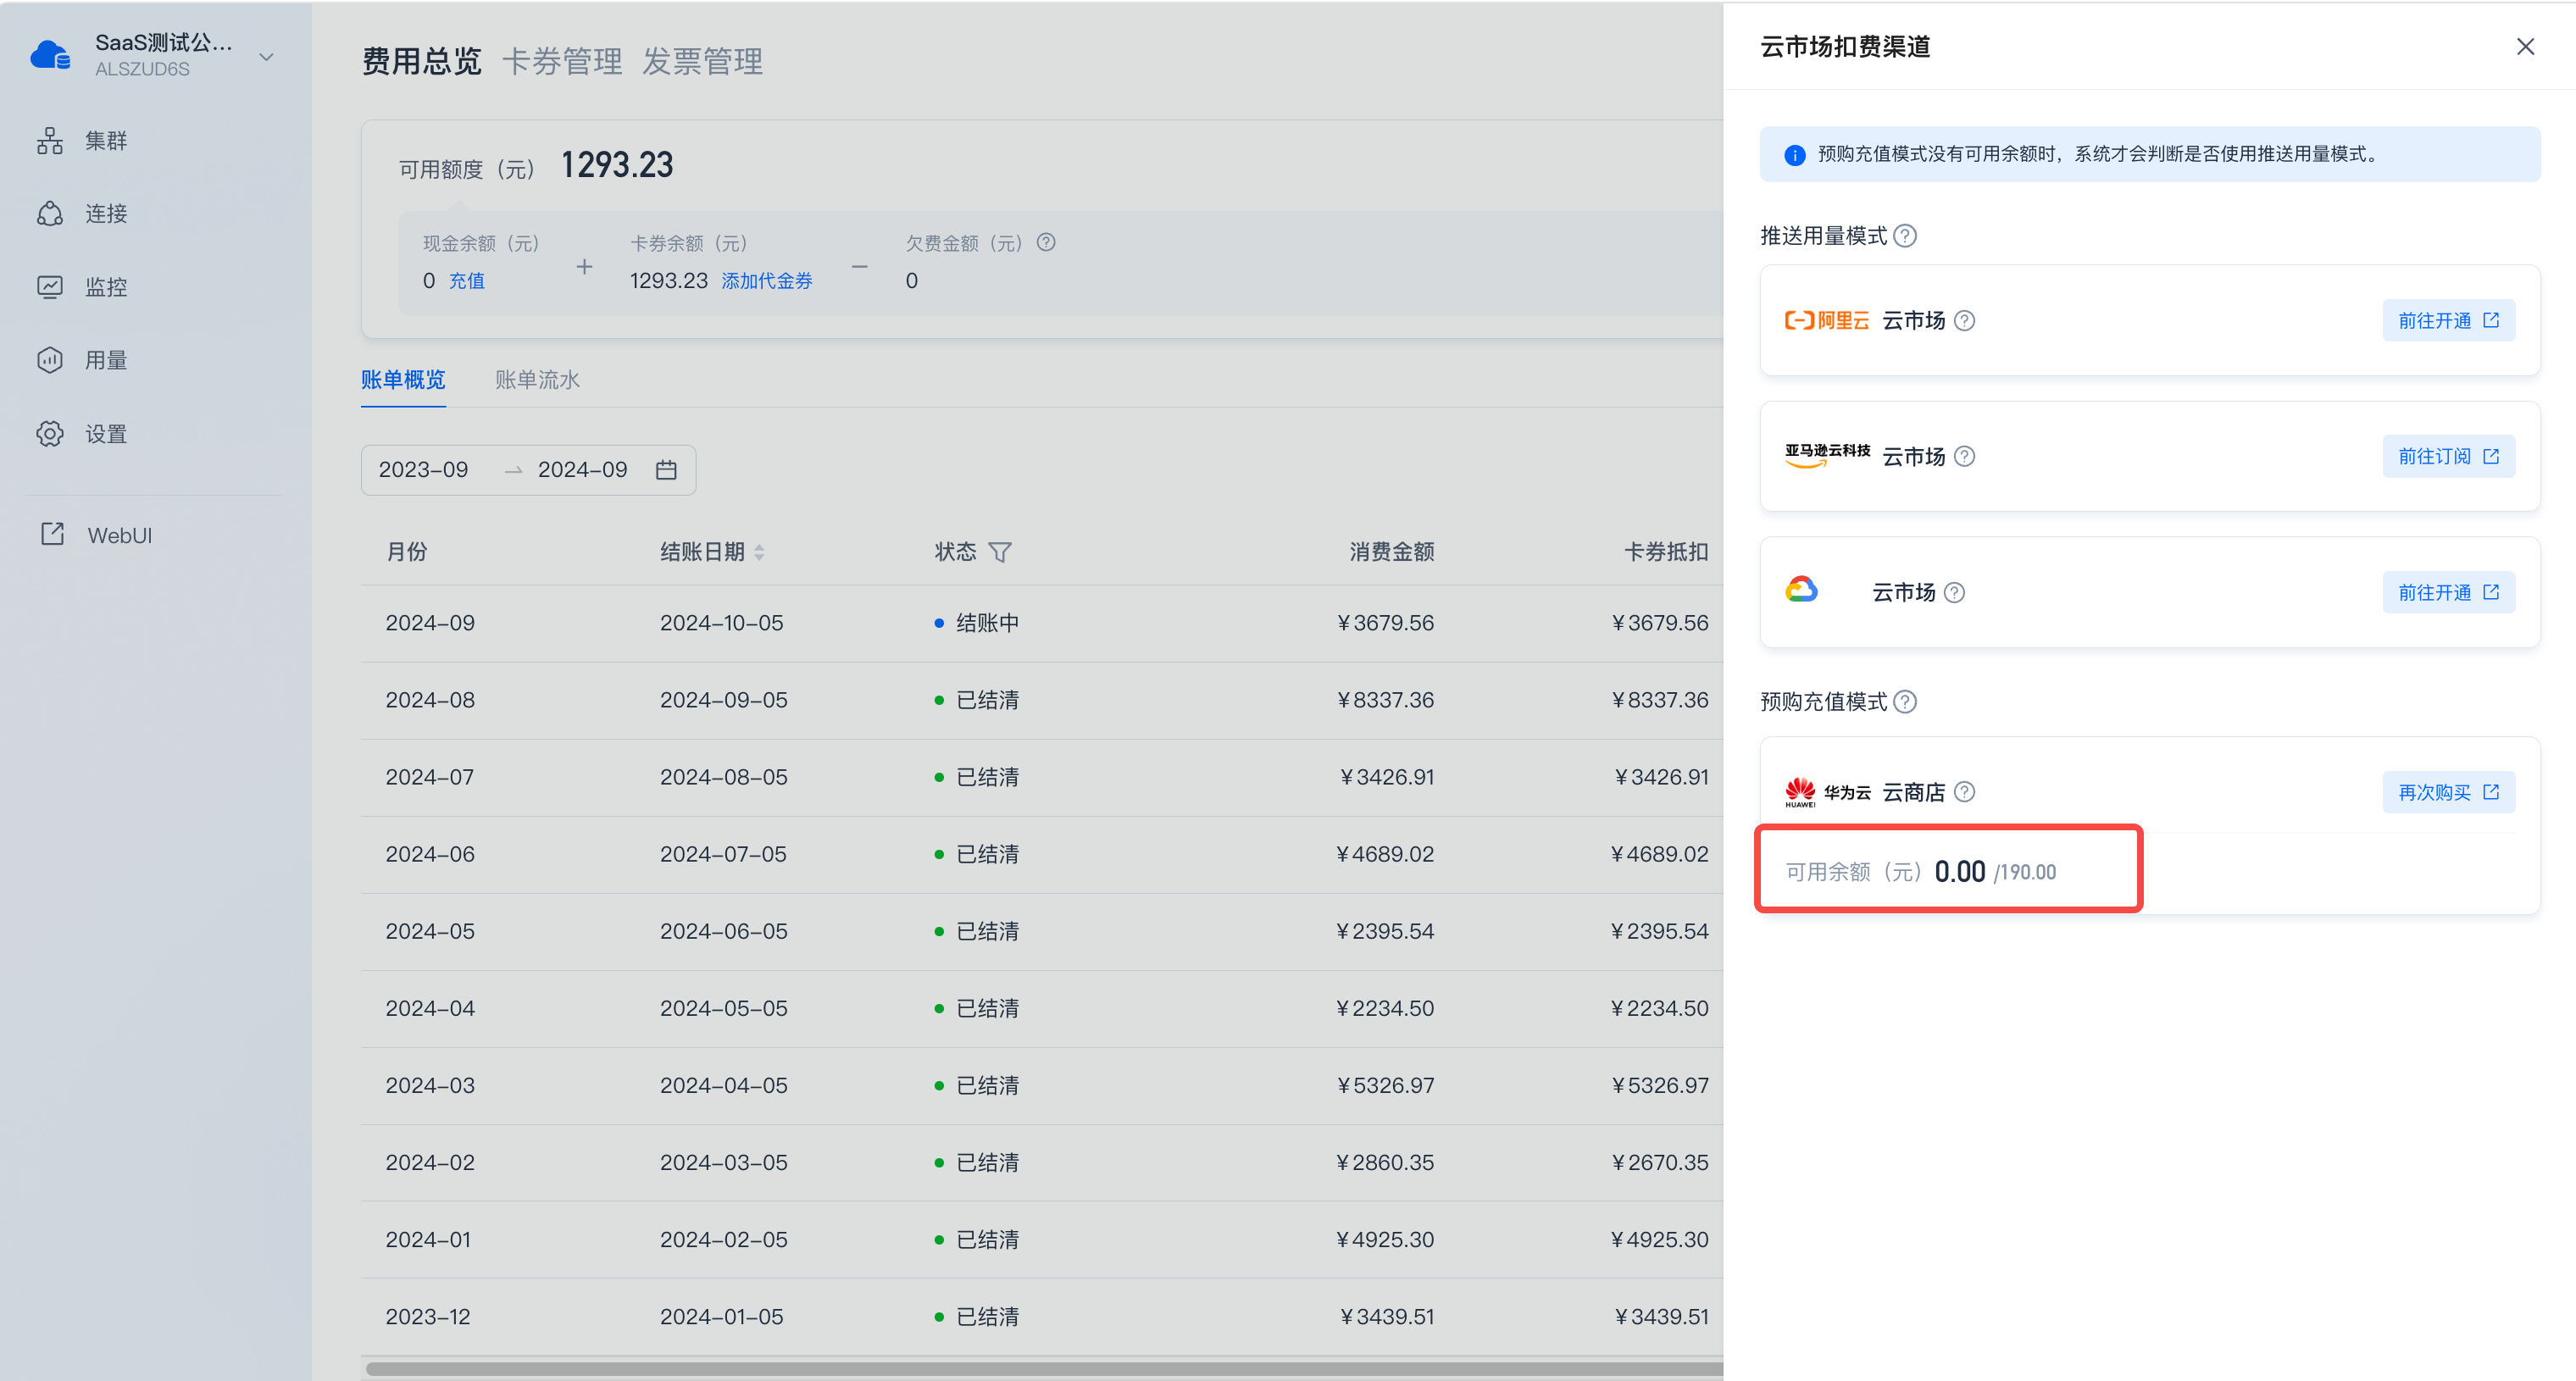Image resolution: width=2576 pixels, height=1381 pixels.
Task: Show help next to 预购充值模式
Action: pyautogui.click(x=1906, y=702)
